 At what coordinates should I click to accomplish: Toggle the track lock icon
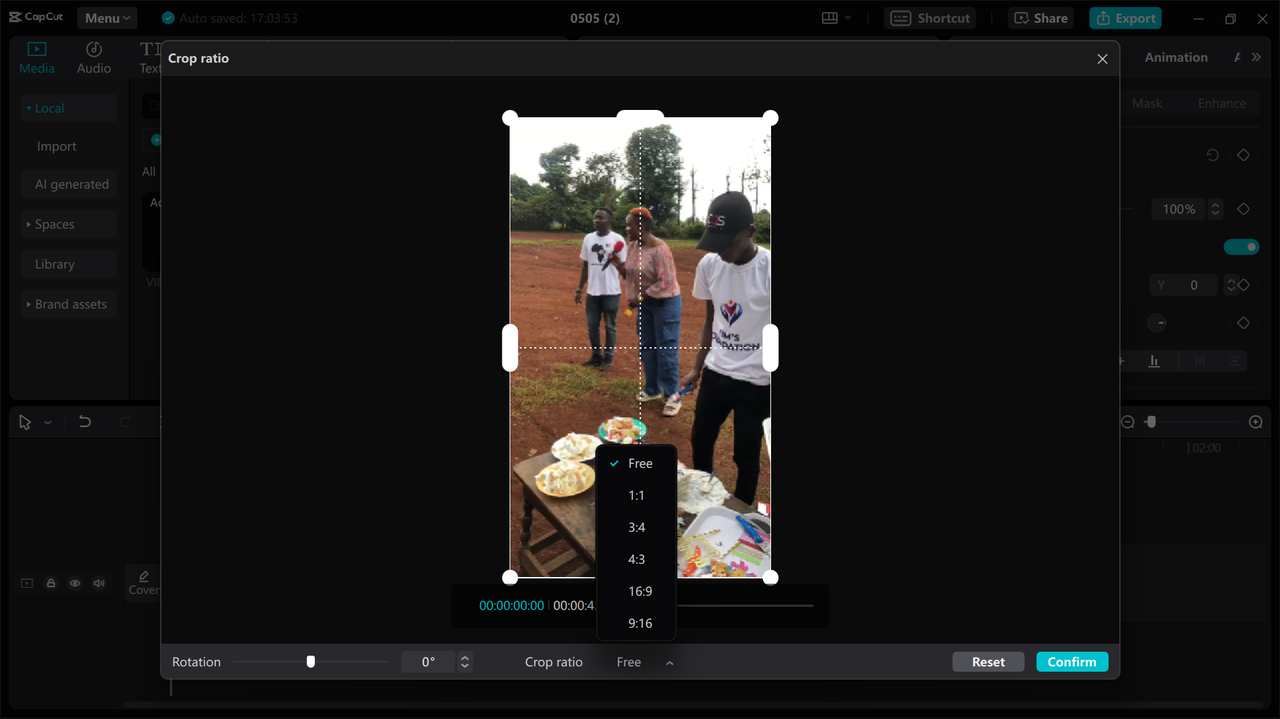click(x=51, y=583)
